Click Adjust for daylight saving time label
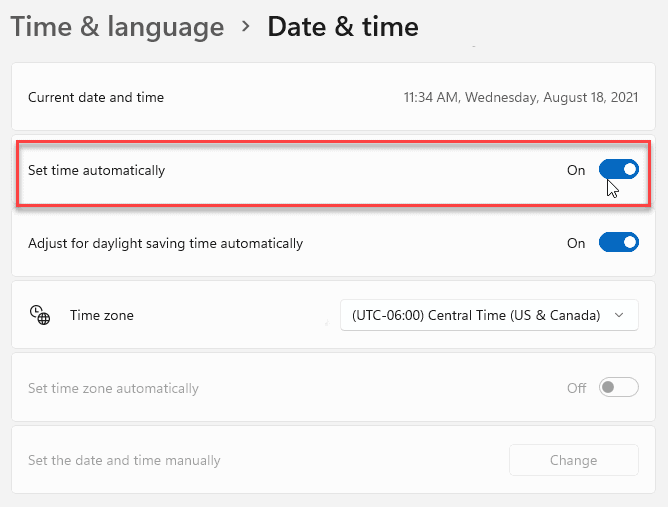This screenshot has width=668, height=507. point(165,243)
